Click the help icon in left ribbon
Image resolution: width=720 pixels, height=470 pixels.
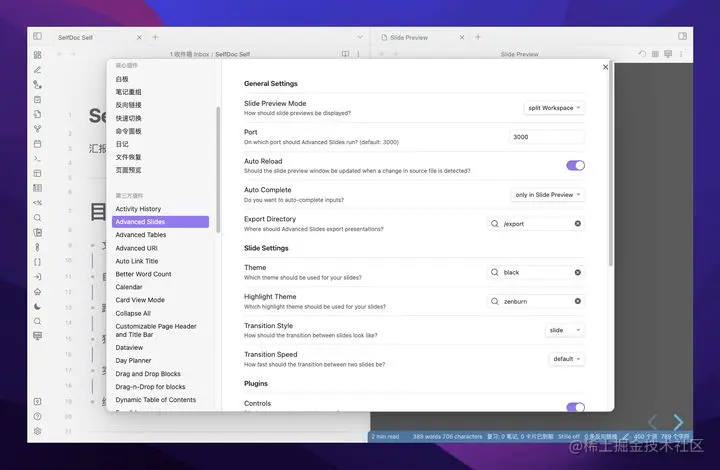(38, 416)
